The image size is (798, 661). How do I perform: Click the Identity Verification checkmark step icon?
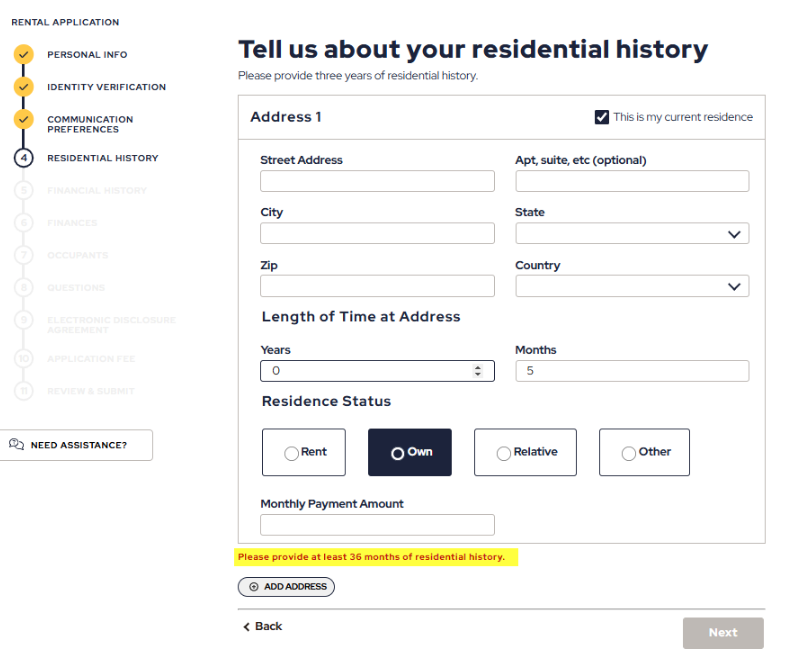tap(23, 87)
